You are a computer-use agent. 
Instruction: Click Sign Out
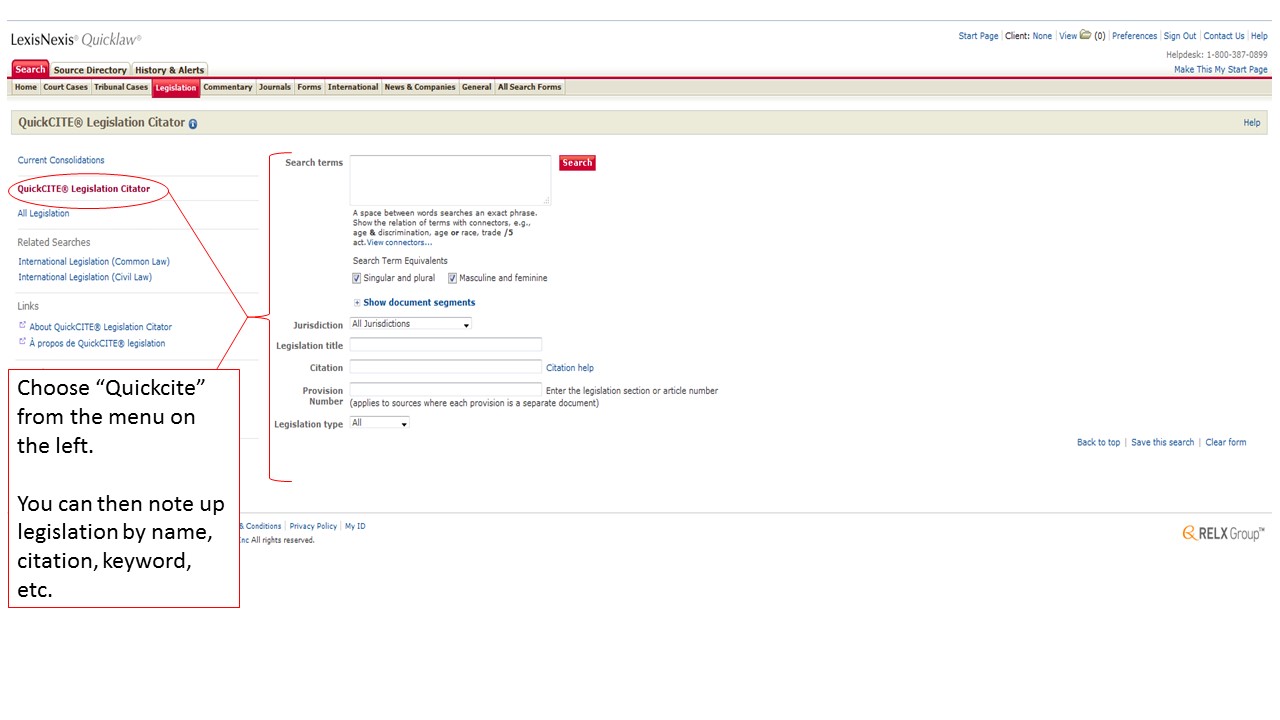1180,36
